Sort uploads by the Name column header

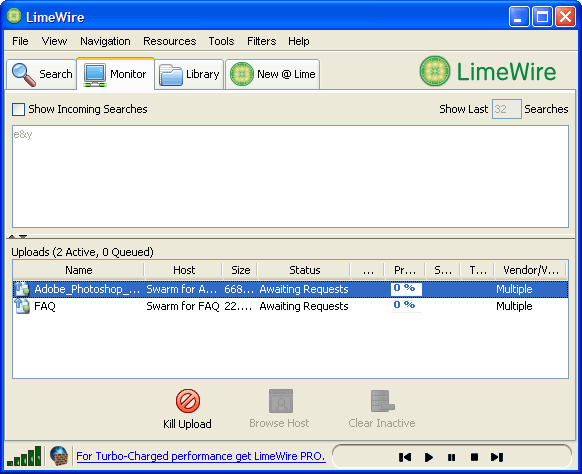[x=79, y=270]
